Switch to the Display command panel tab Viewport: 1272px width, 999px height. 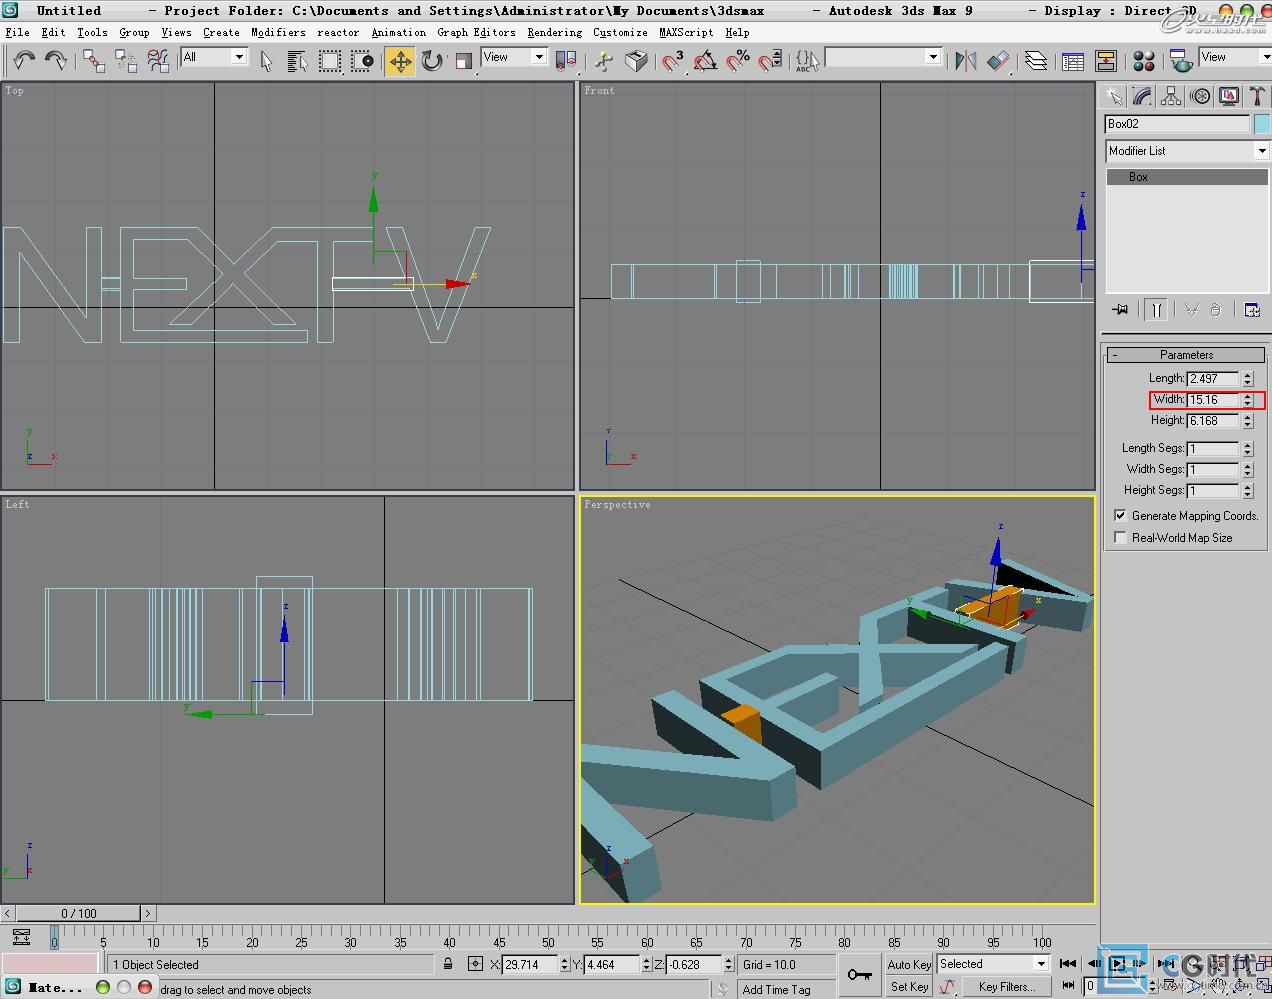tap(1229, 97)
